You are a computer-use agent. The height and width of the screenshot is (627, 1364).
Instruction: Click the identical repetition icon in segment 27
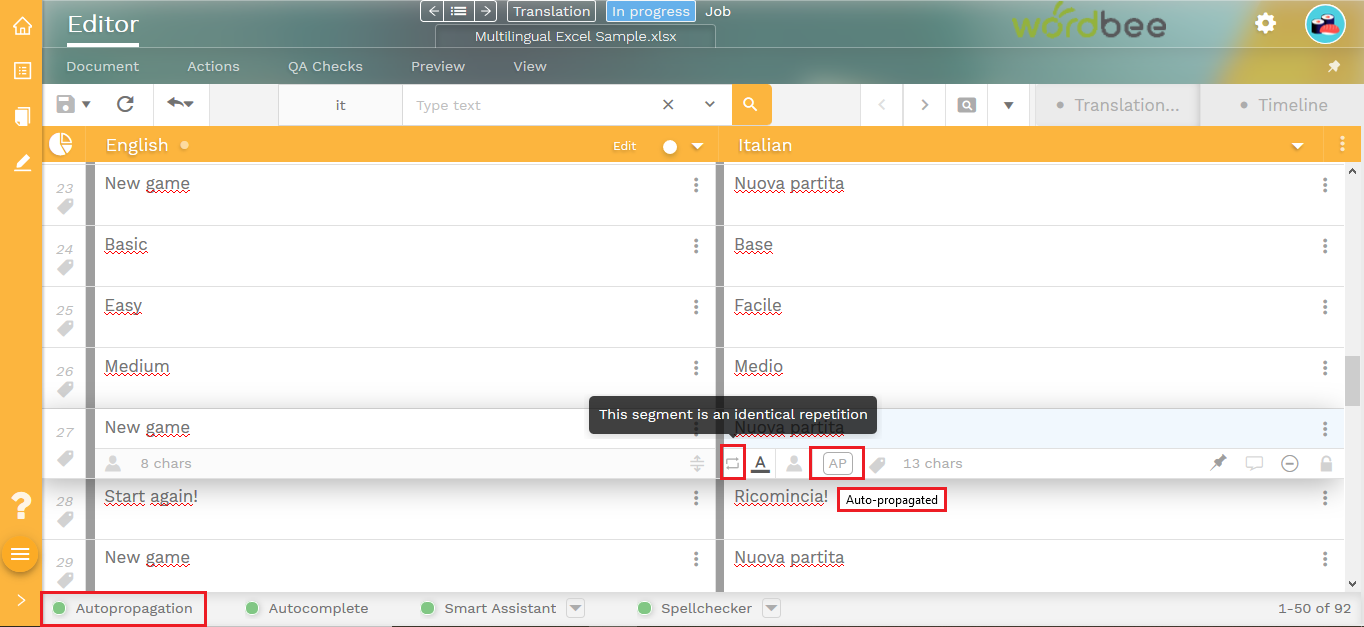732,463
